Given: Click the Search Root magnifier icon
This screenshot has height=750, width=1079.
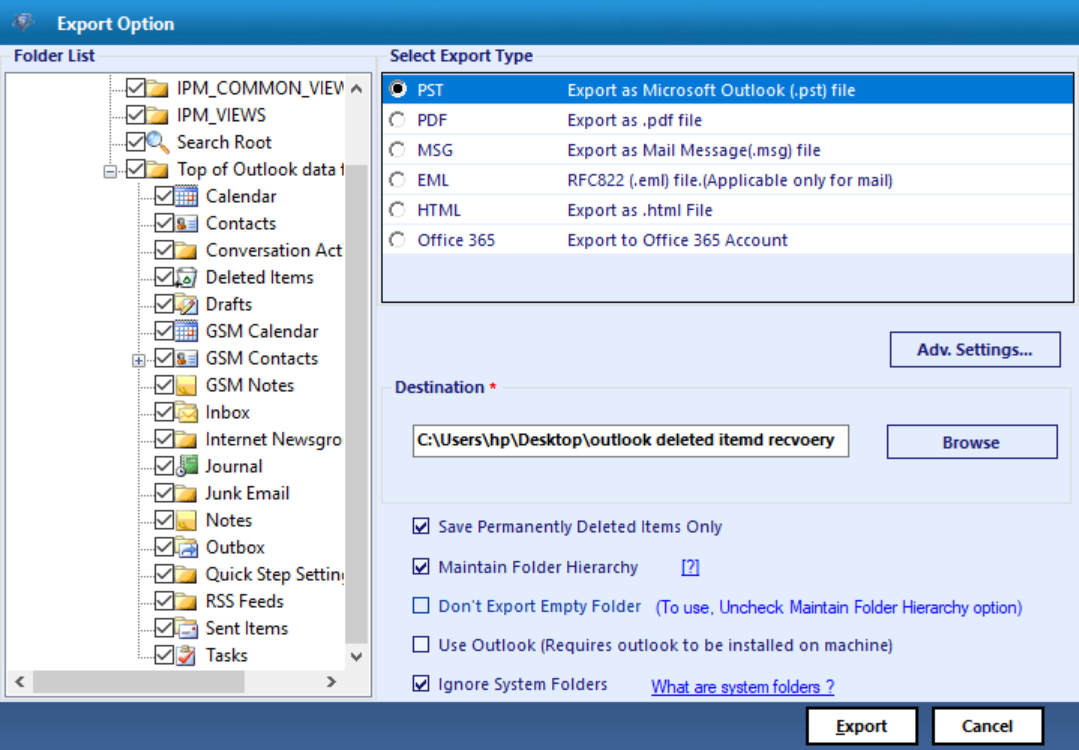Looking at the screenshot, I should click(x=158, y=142).
